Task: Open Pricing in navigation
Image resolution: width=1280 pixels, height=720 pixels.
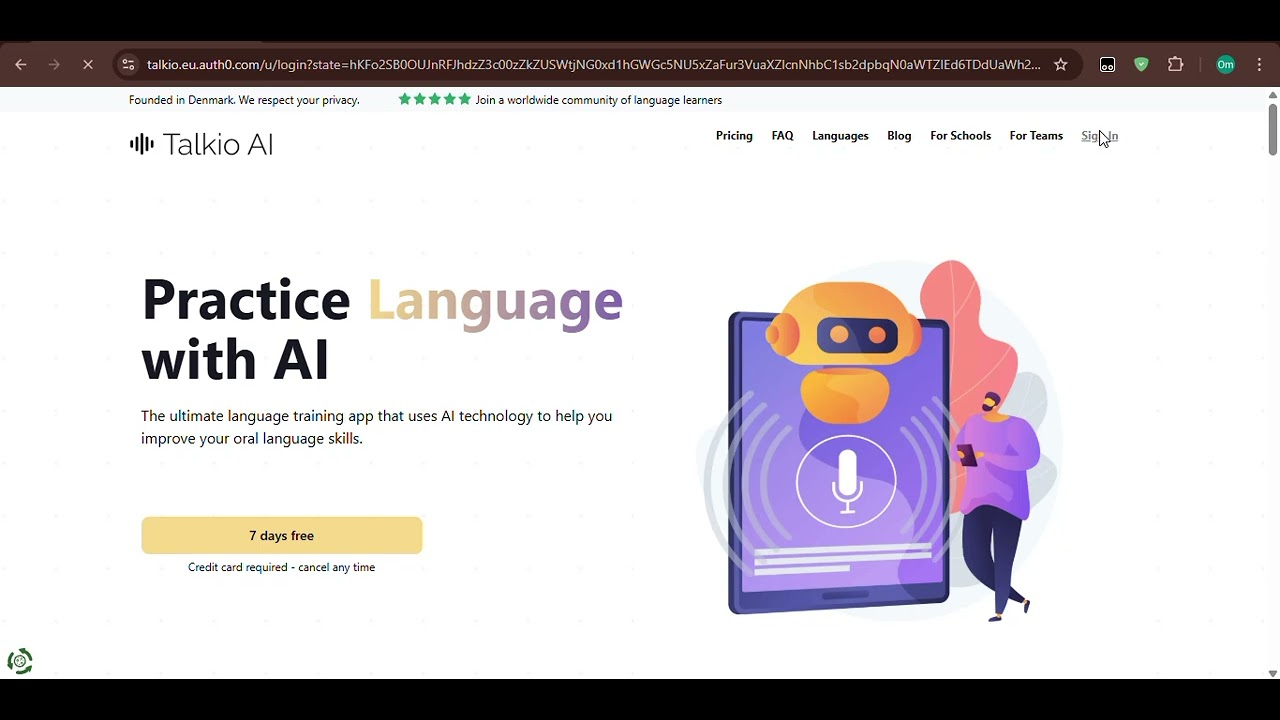Action: click(734, 136)
